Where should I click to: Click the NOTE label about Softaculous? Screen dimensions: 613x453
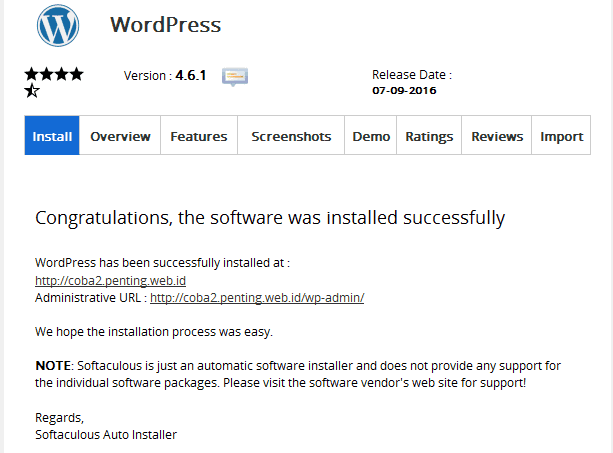53,366
